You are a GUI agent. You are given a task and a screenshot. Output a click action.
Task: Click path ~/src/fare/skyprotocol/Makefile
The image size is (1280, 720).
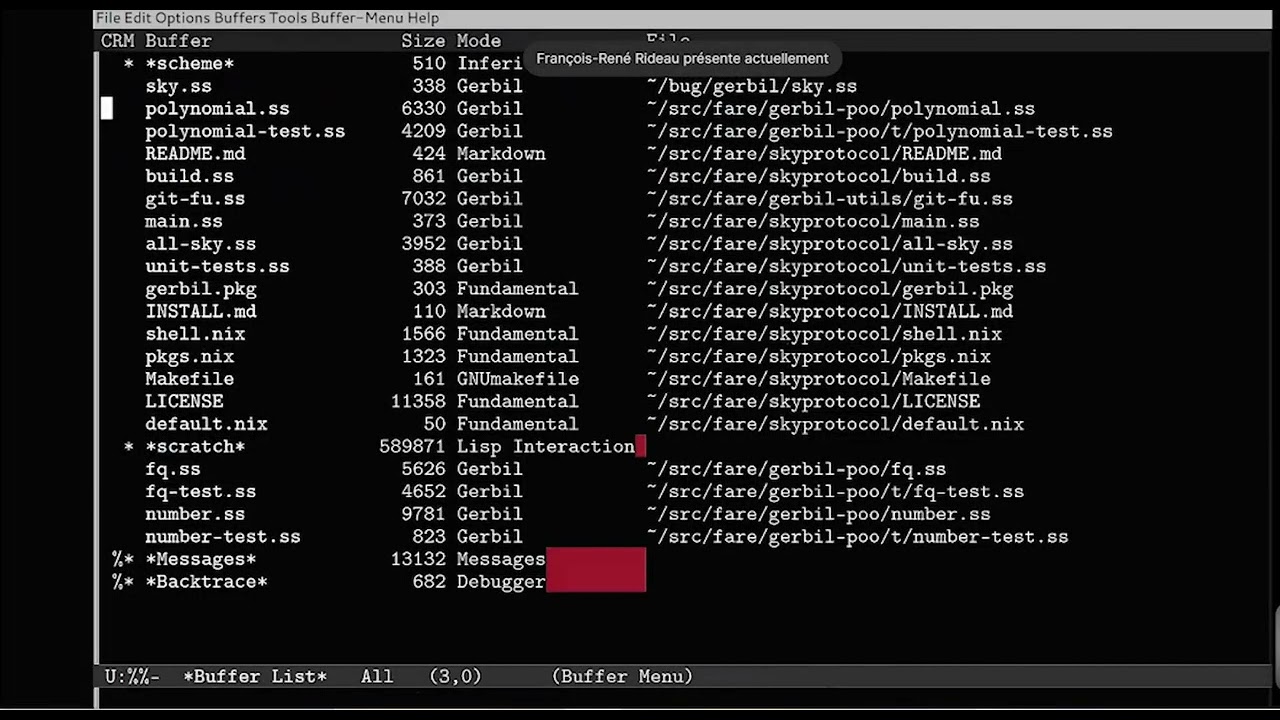tap(819, 379)
